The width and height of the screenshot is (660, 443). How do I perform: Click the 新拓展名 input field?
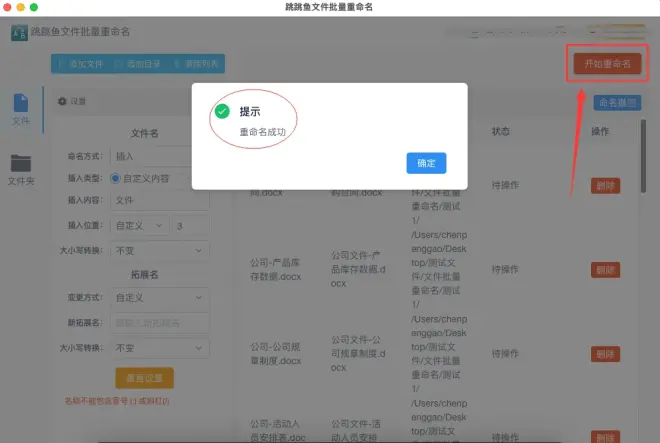pyautogui.click(x=160, y=323)
